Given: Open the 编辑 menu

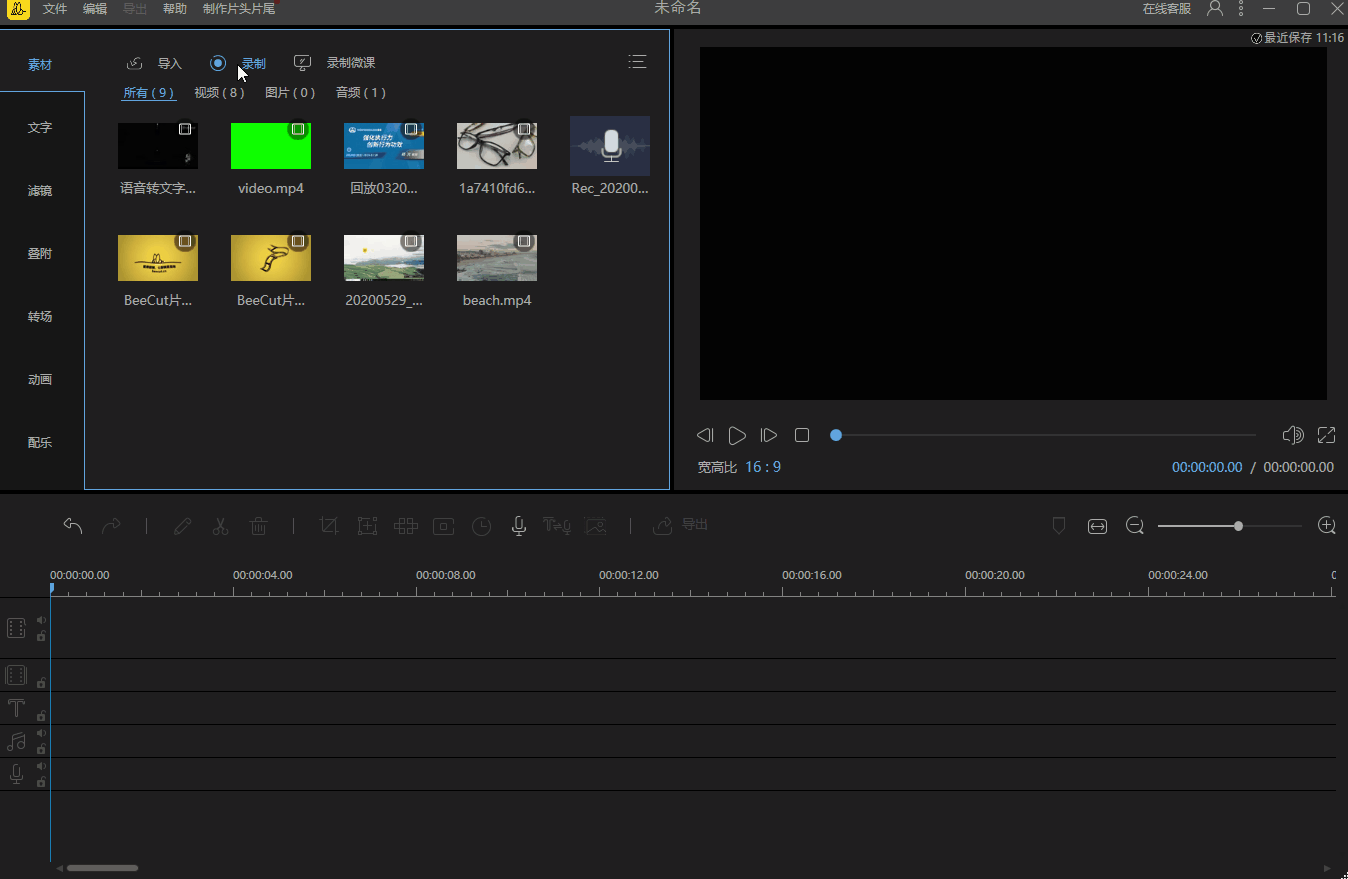Looking at the screenshot, I should click(x=95, y=9).
